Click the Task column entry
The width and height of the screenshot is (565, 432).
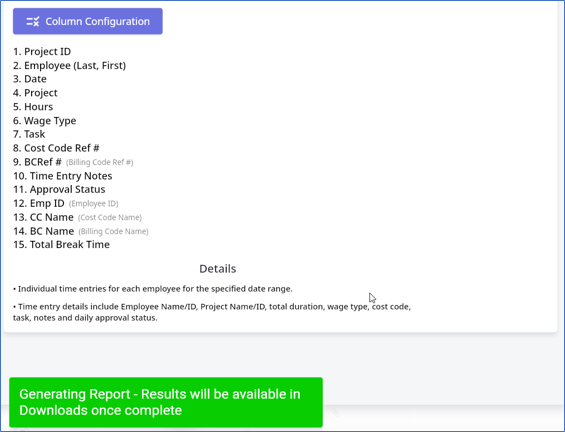click(x=29, y=134)
